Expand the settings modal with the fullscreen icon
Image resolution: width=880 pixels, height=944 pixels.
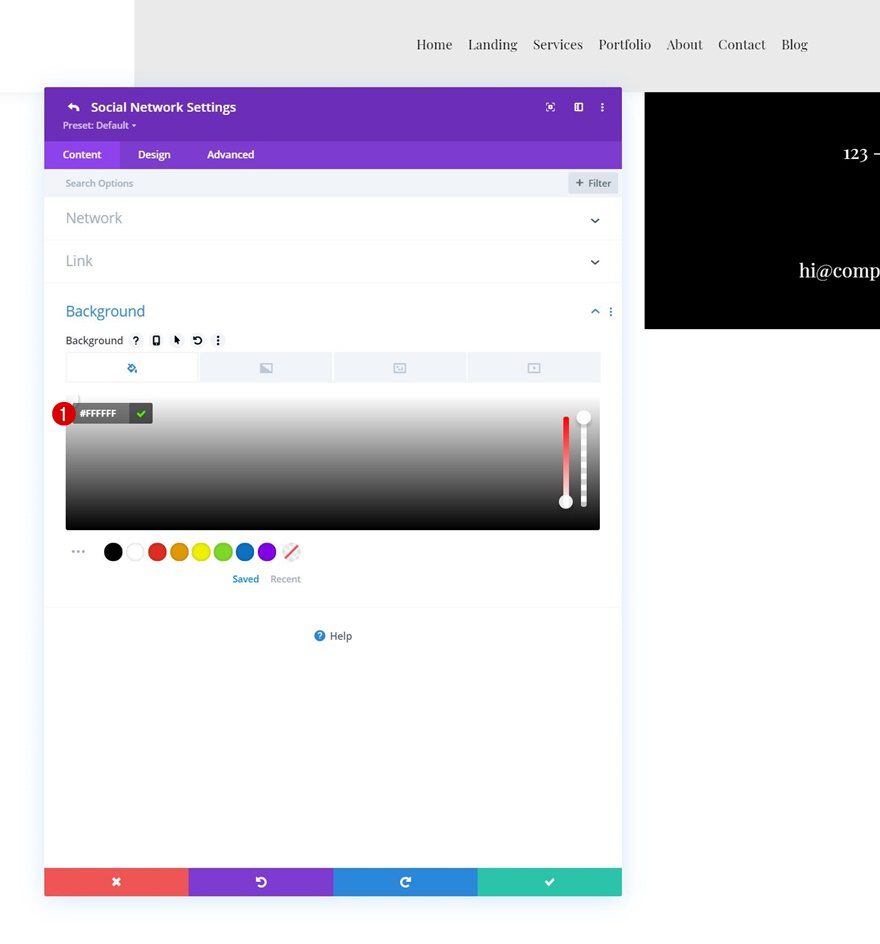pyautogui.click(x=550, y=107)
